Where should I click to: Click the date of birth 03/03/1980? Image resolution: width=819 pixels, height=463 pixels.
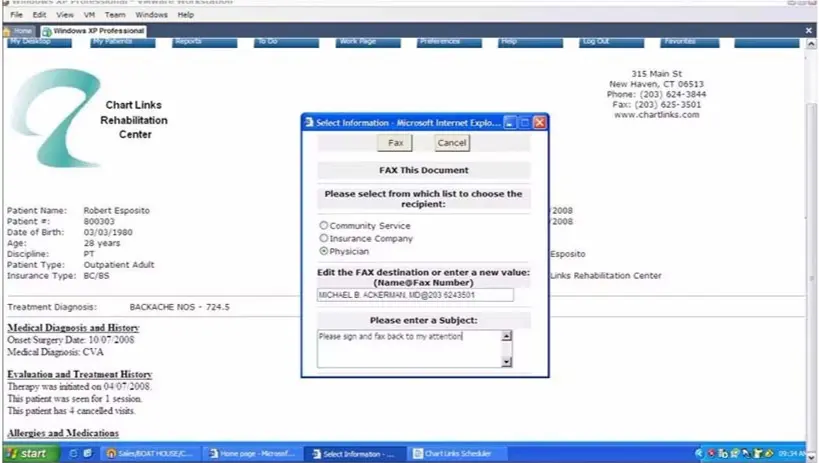(x=108, y=232)
